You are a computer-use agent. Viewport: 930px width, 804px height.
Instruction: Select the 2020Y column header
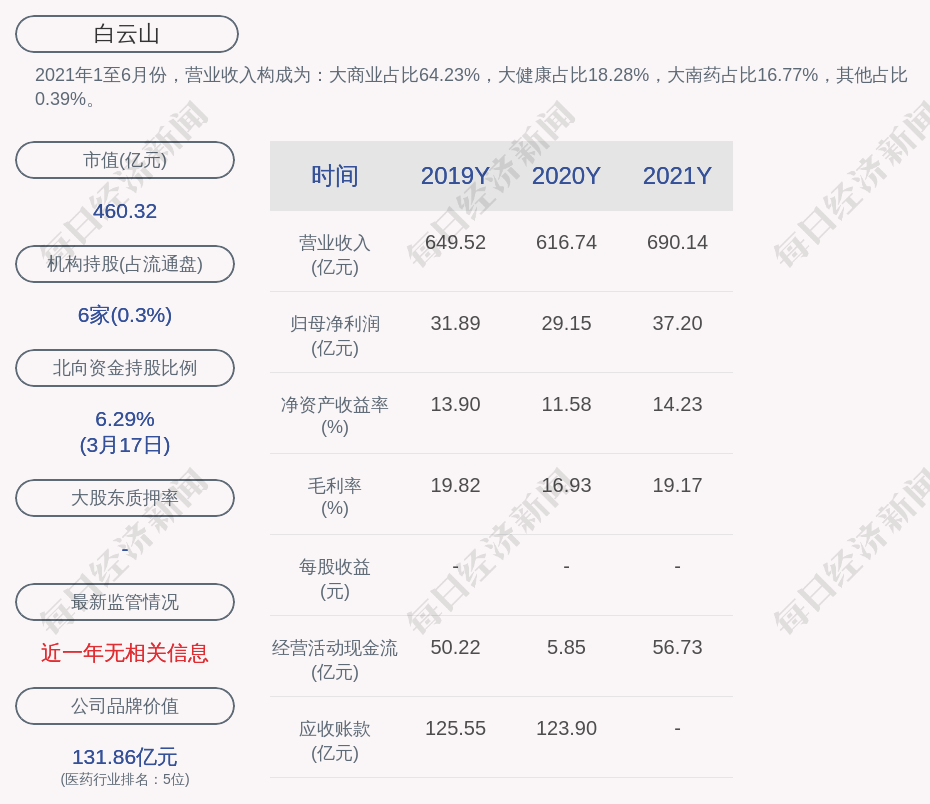566,176
